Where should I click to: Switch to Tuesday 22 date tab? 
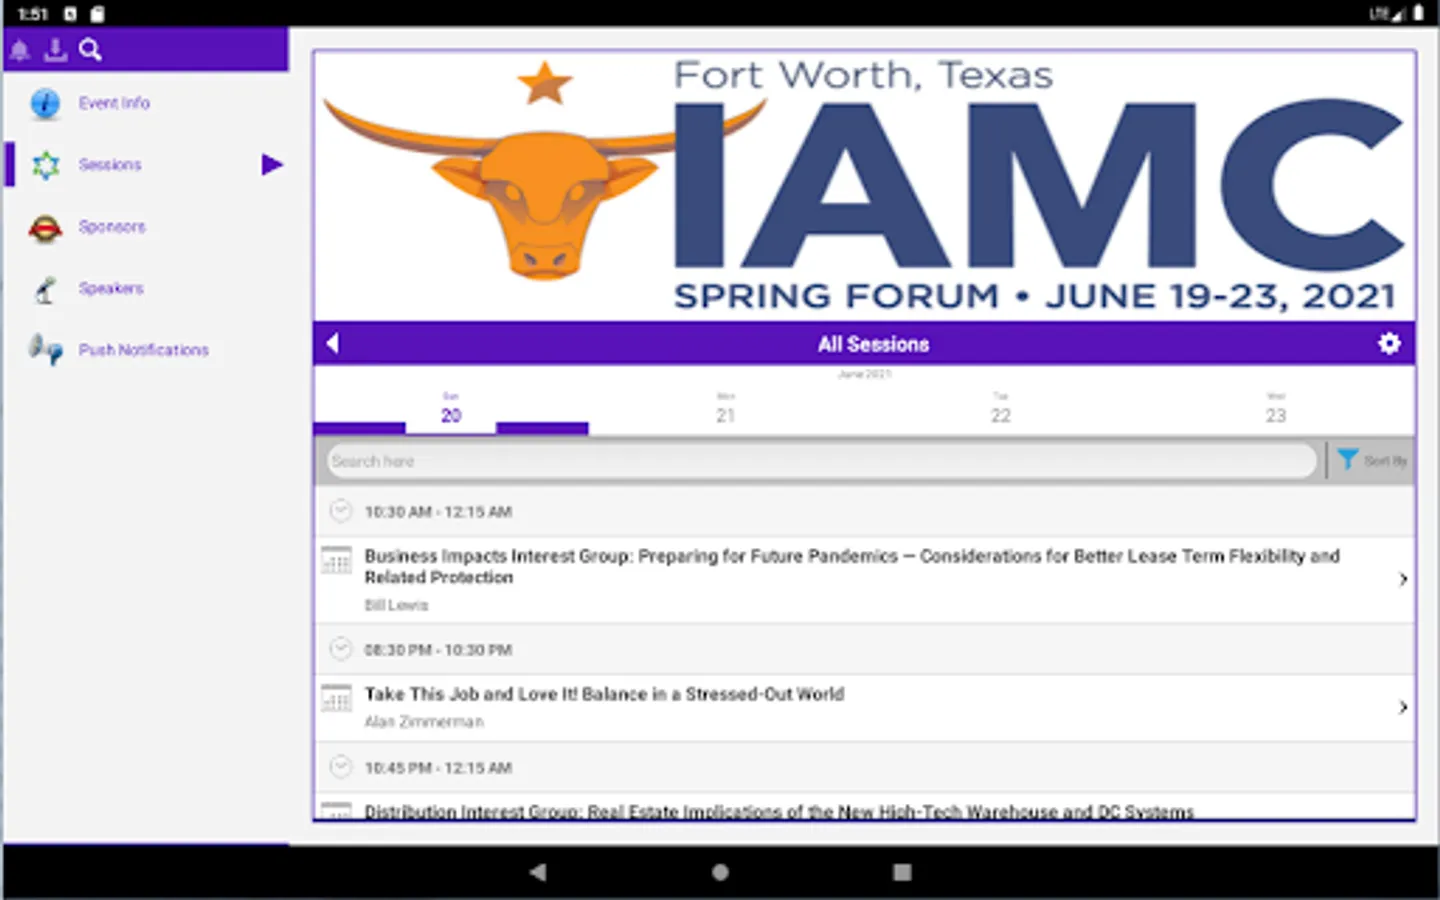(1001, 408)
